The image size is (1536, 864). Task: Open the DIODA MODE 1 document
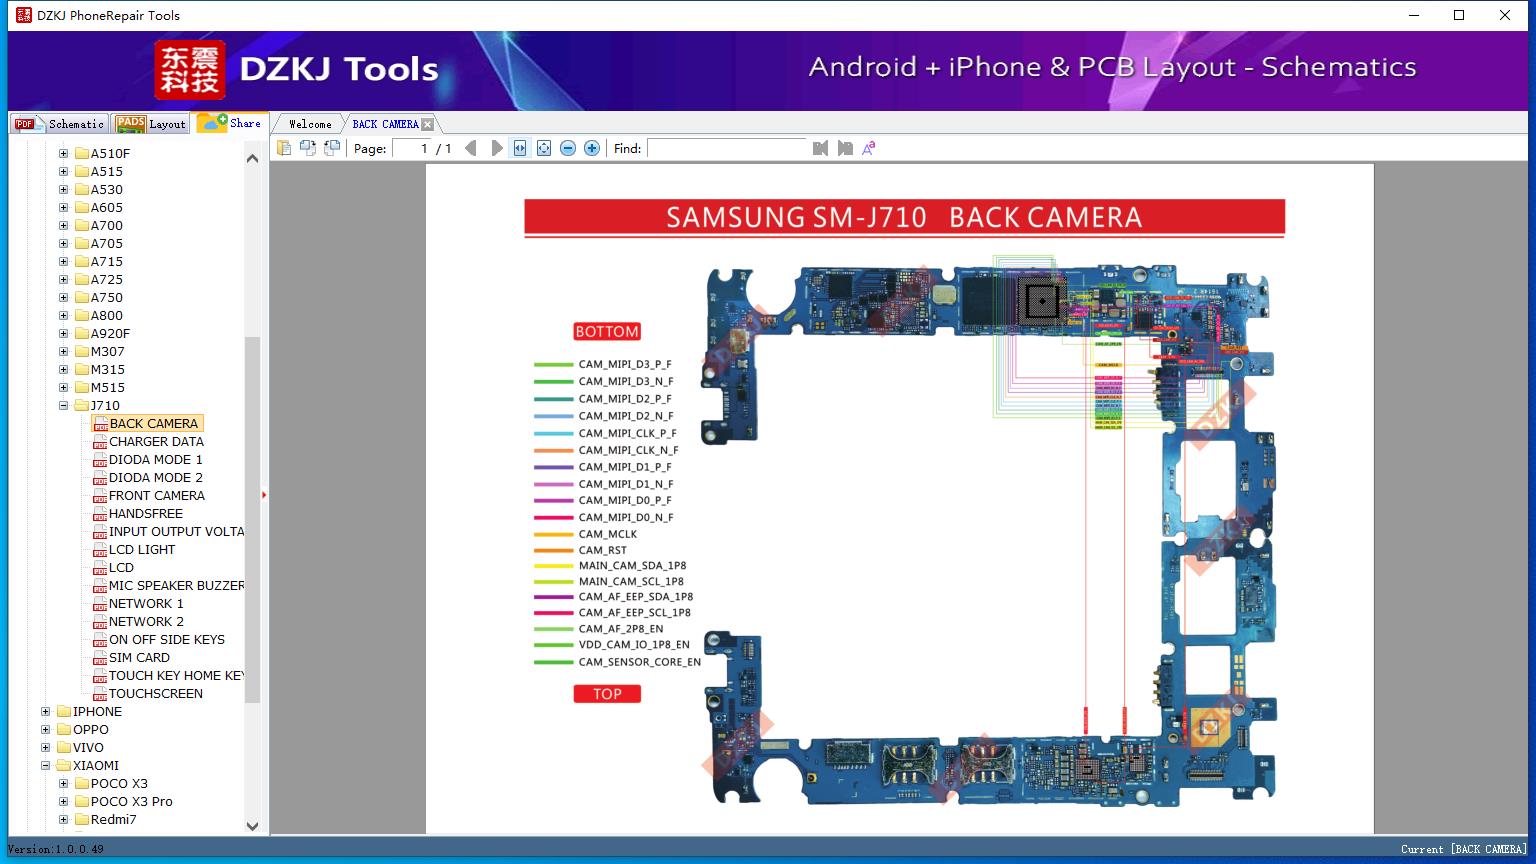pos(156,460)
